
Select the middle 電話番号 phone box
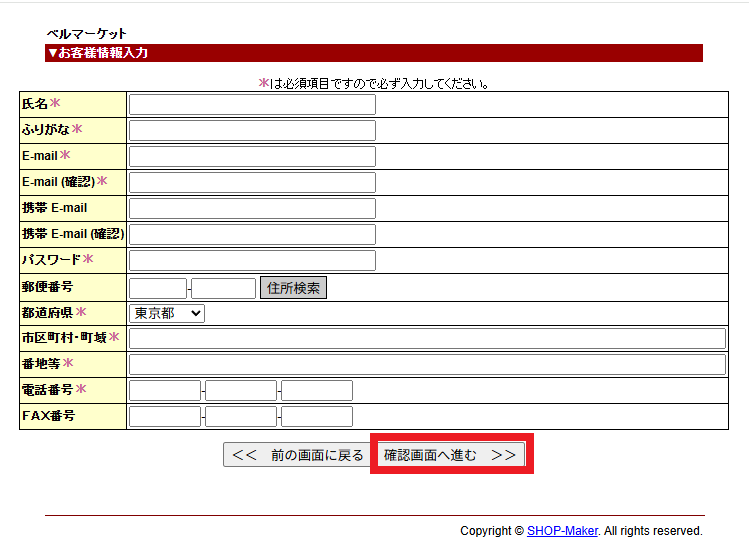coord(241,391)
